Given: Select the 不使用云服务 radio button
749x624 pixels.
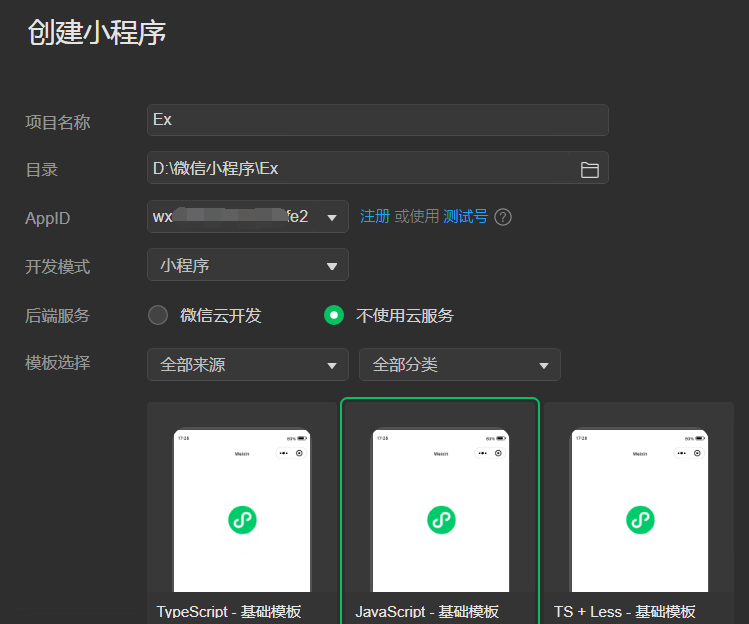Looking at the screenshot, I should 334,315.
